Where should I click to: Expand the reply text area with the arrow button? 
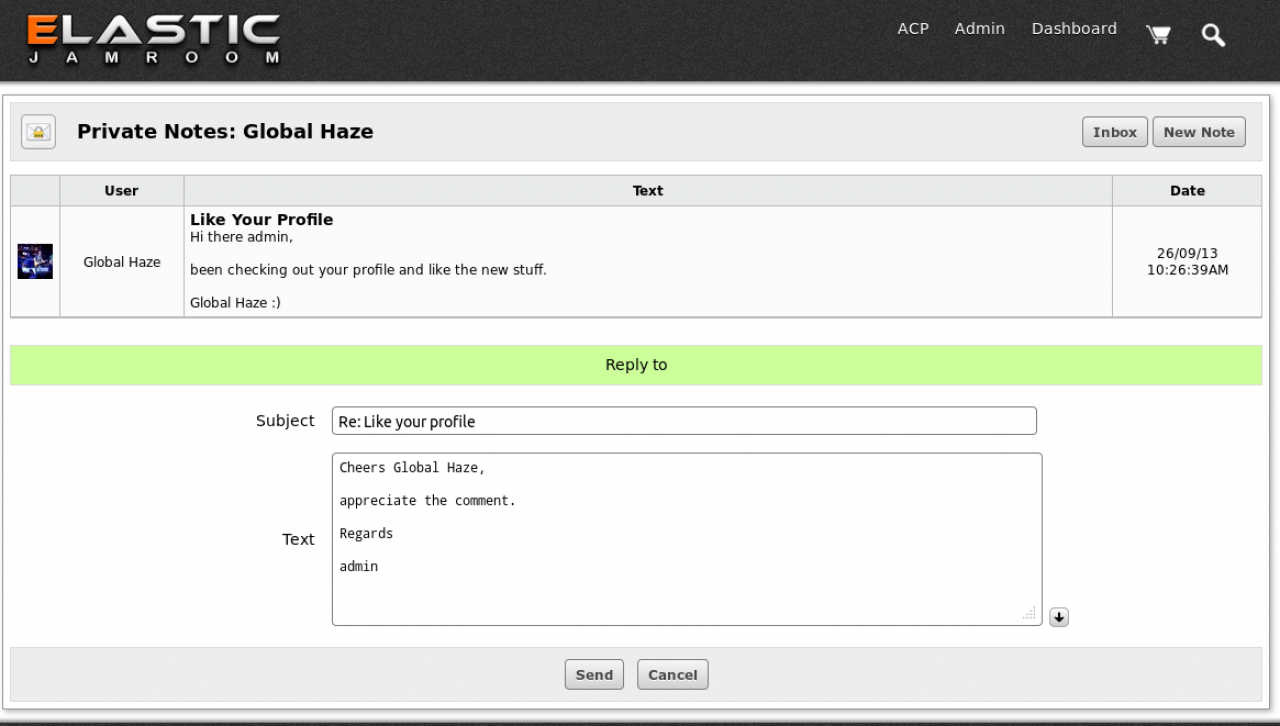pos(1059,617)
